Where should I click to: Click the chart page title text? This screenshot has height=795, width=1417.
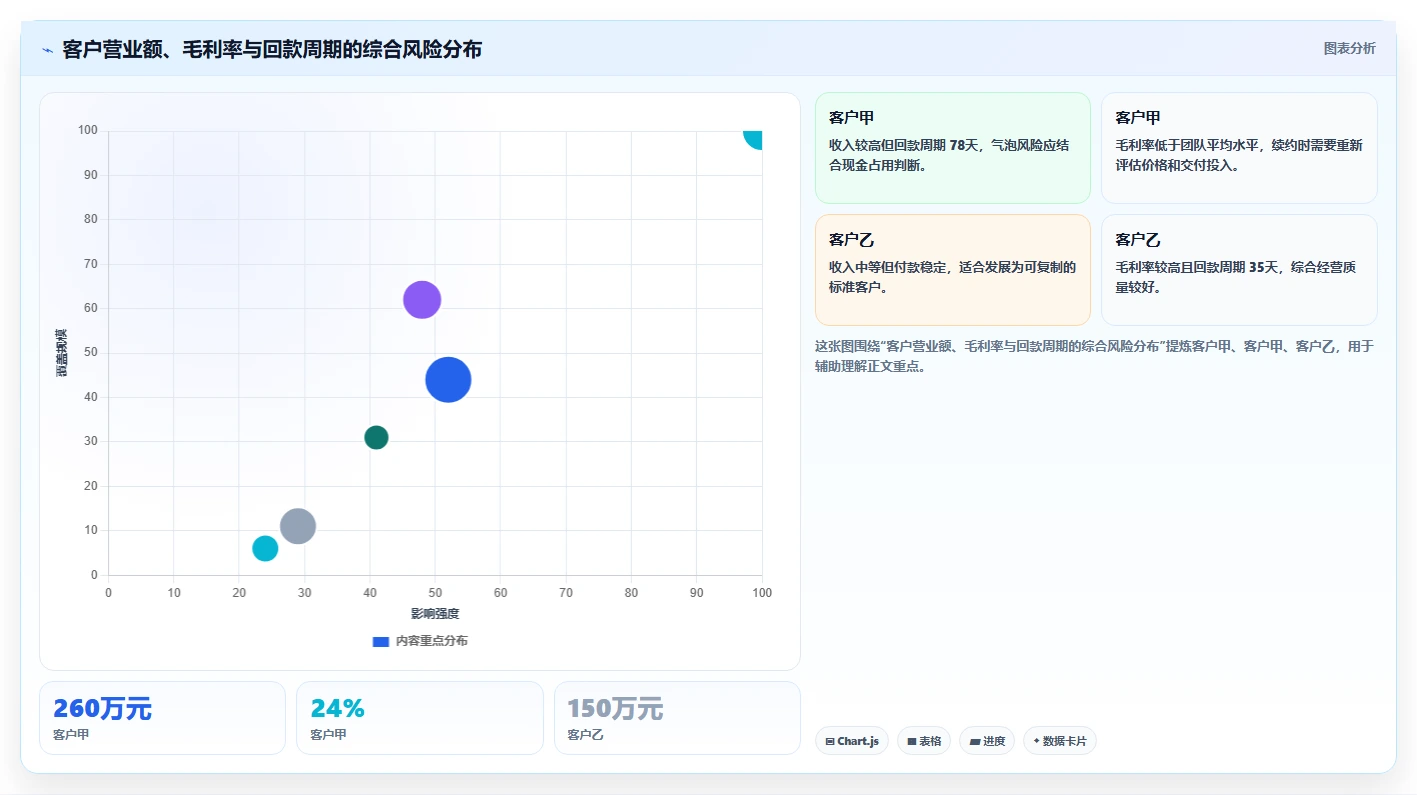(x=272, y=49)
